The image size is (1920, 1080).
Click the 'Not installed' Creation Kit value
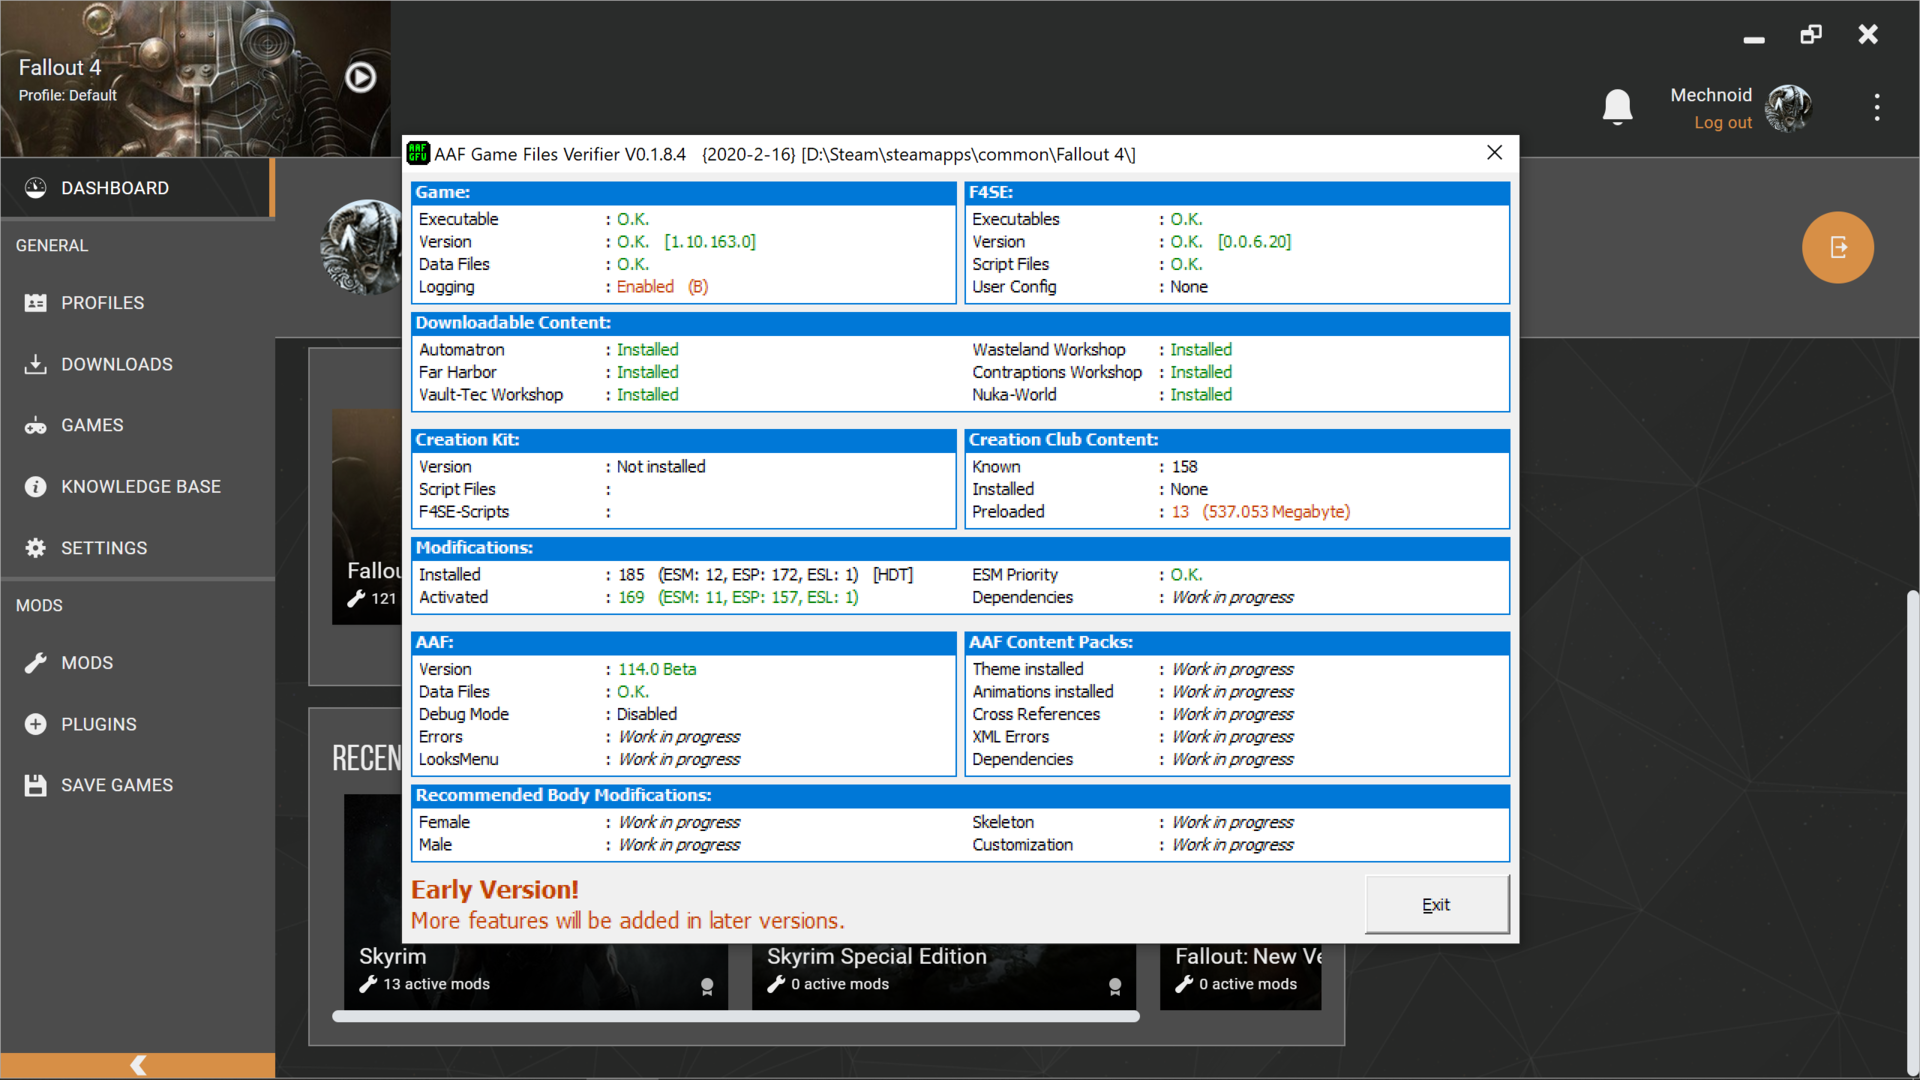(661, 467)
